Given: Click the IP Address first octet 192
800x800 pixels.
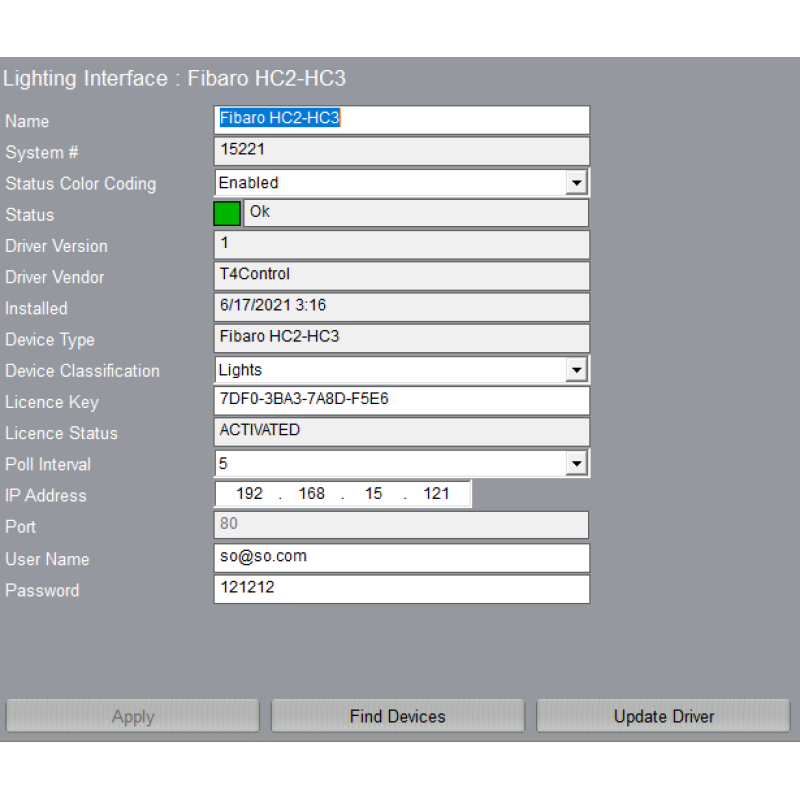Looking at the screenshot, I should (x=249, y=494).
